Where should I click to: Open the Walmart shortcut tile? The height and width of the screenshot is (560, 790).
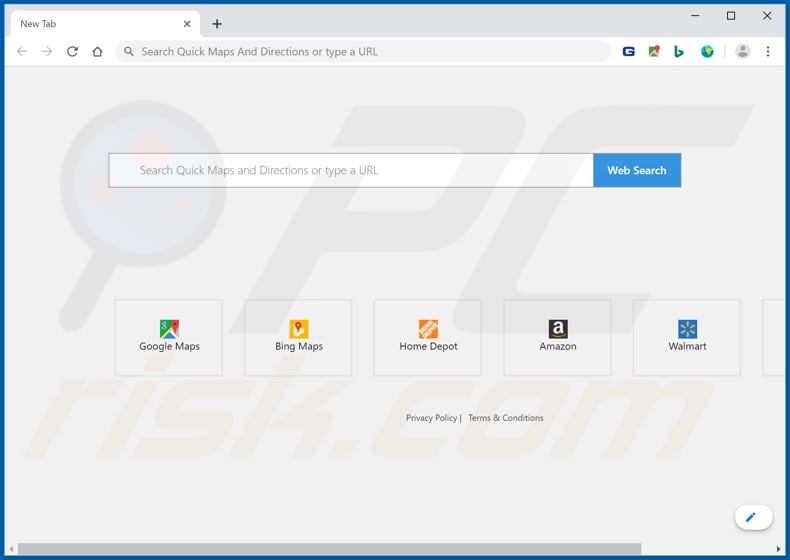click(687, 338)
